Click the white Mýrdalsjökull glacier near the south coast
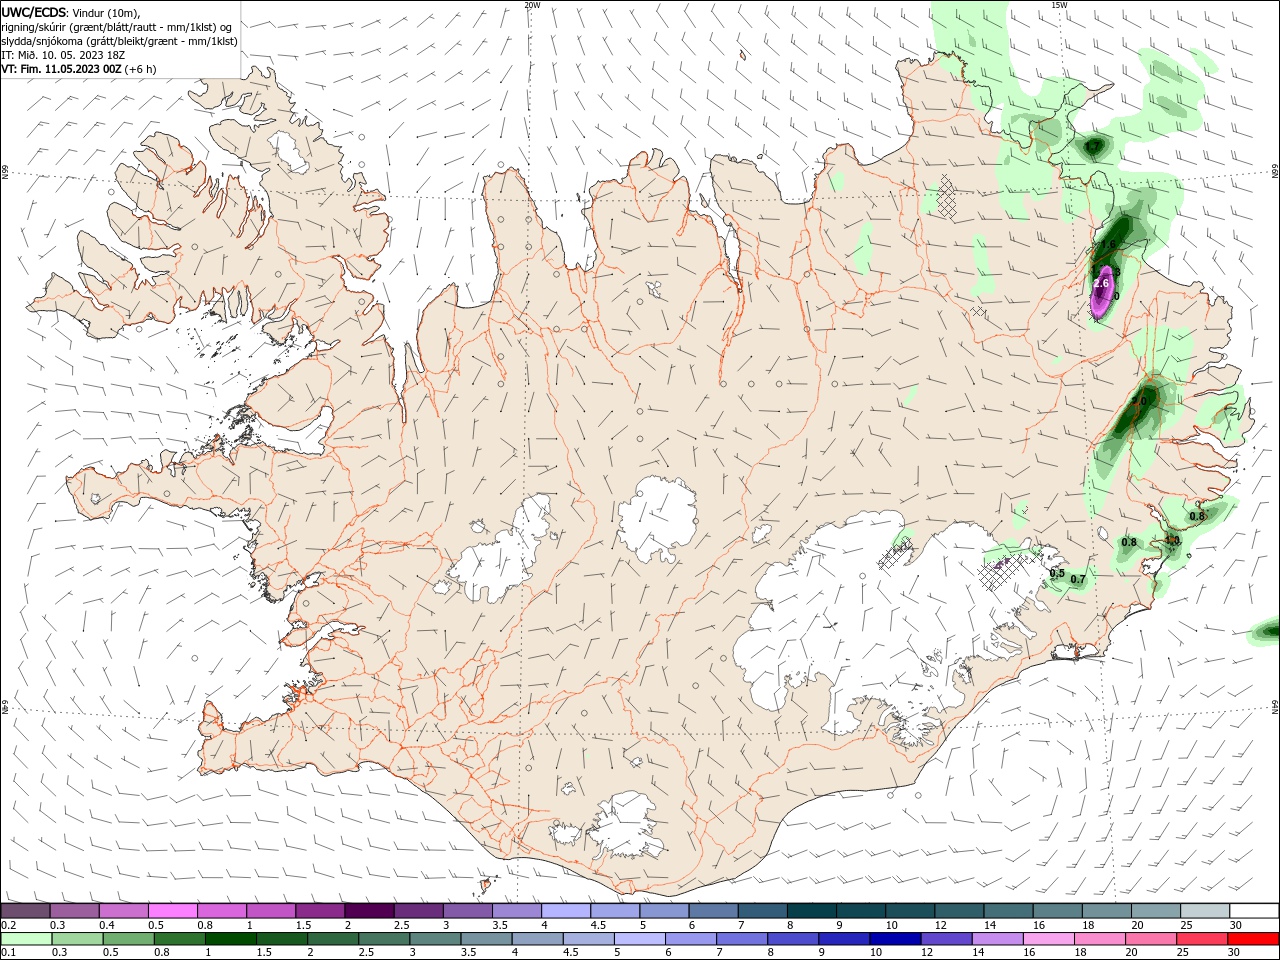 (626, 825)
